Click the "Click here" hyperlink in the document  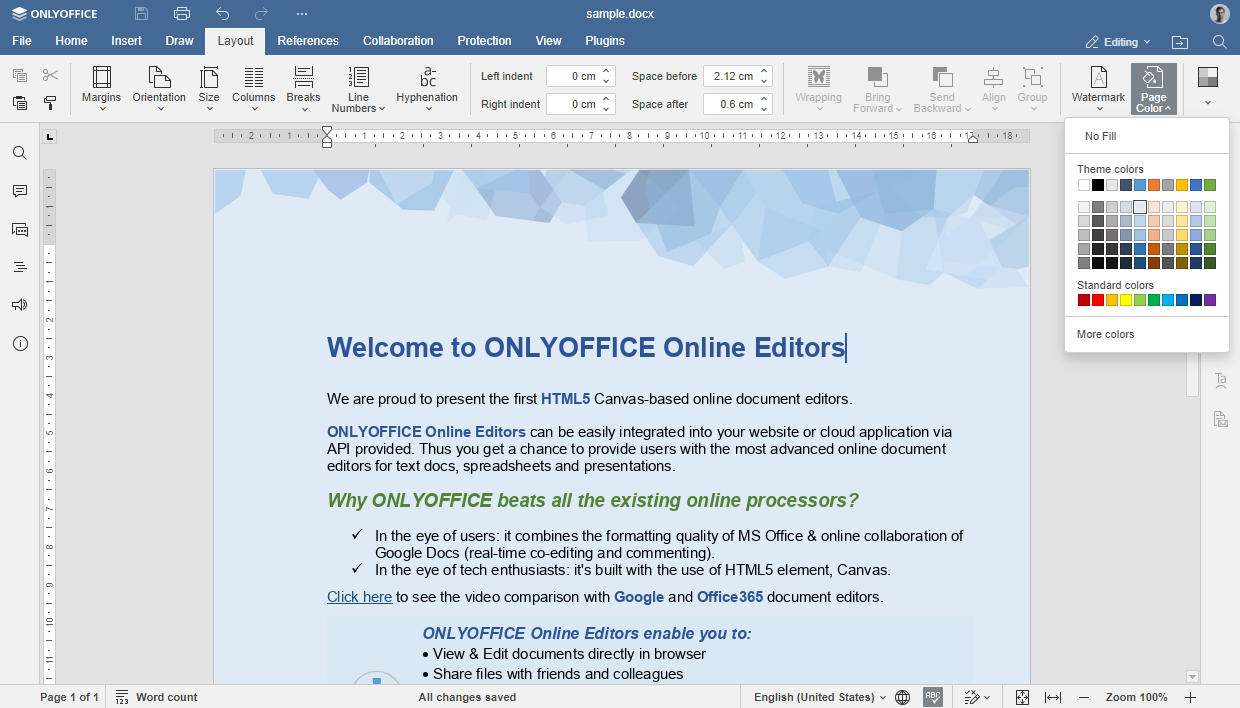click(359, 596)
